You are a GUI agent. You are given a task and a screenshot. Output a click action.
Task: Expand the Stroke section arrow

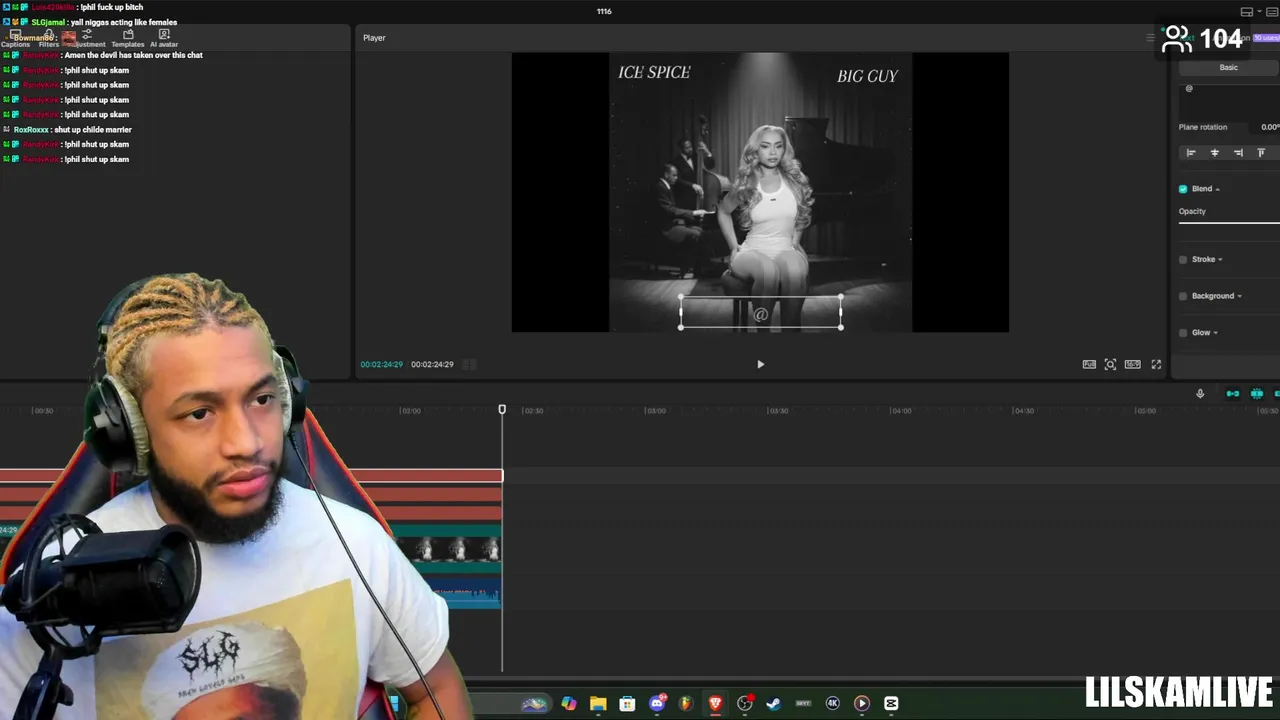click(1220, 260)
